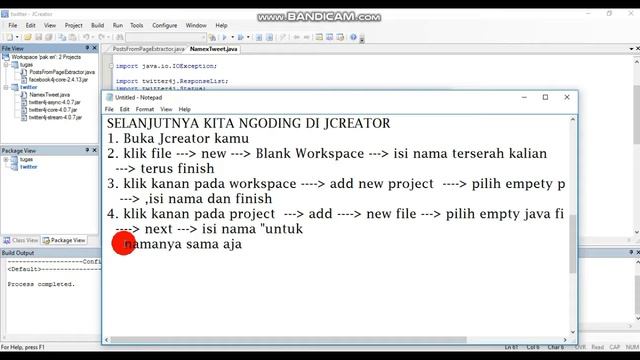Open Notepad's Format menu
The height and width of the screenshot is (360, 640).
pyautogui.click(x=145, y=109)
